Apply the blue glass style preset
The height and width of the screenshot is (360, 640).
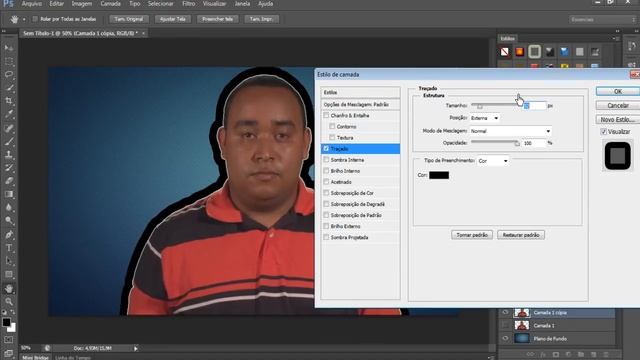point(564,52)
